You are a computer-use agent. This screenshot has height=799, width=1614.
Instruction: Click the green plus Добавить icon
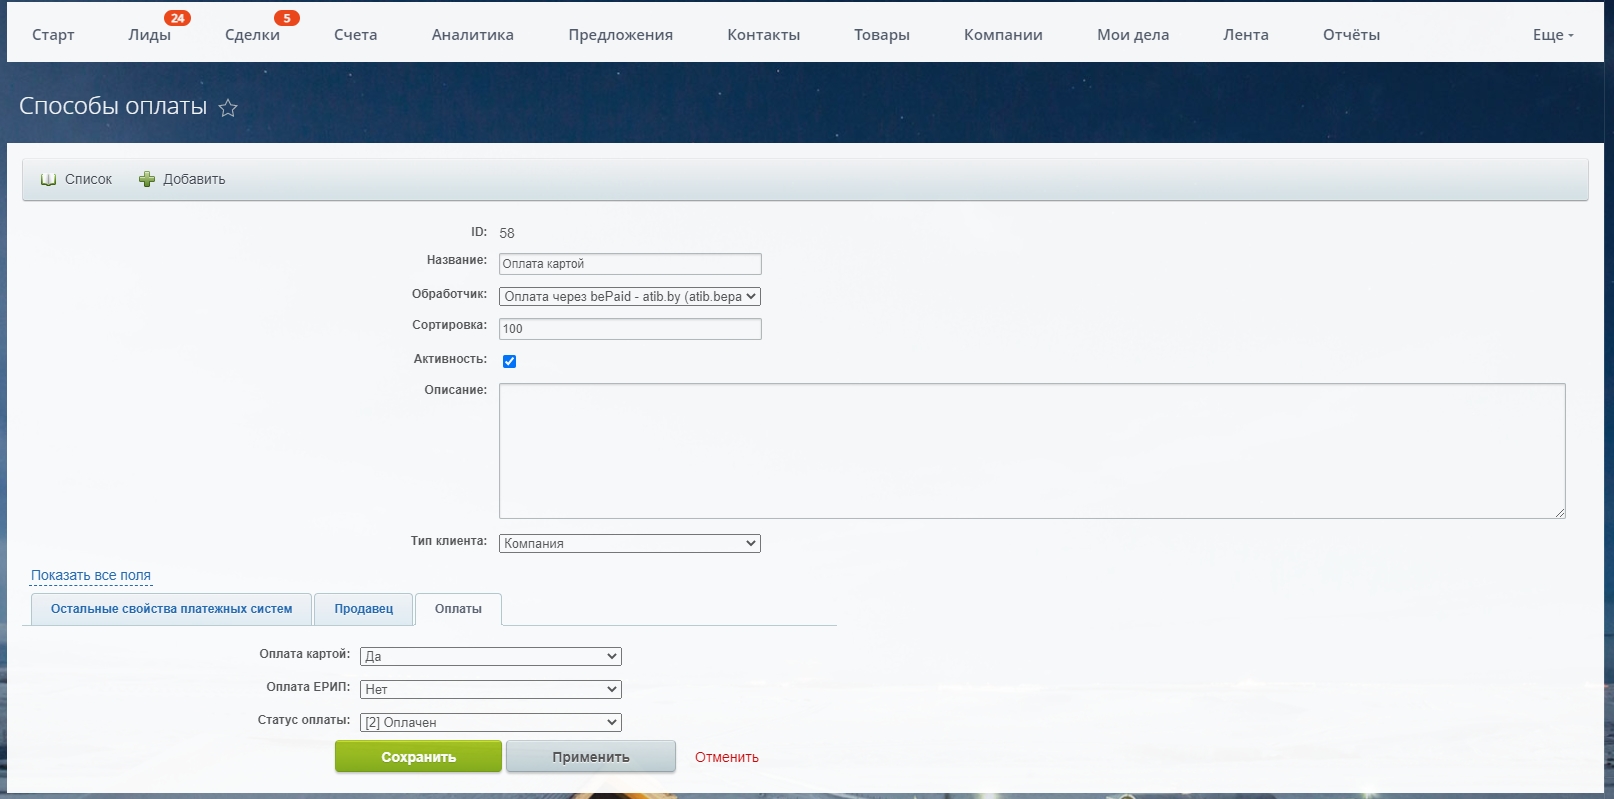pyautogui.click(x=147, y=180)
